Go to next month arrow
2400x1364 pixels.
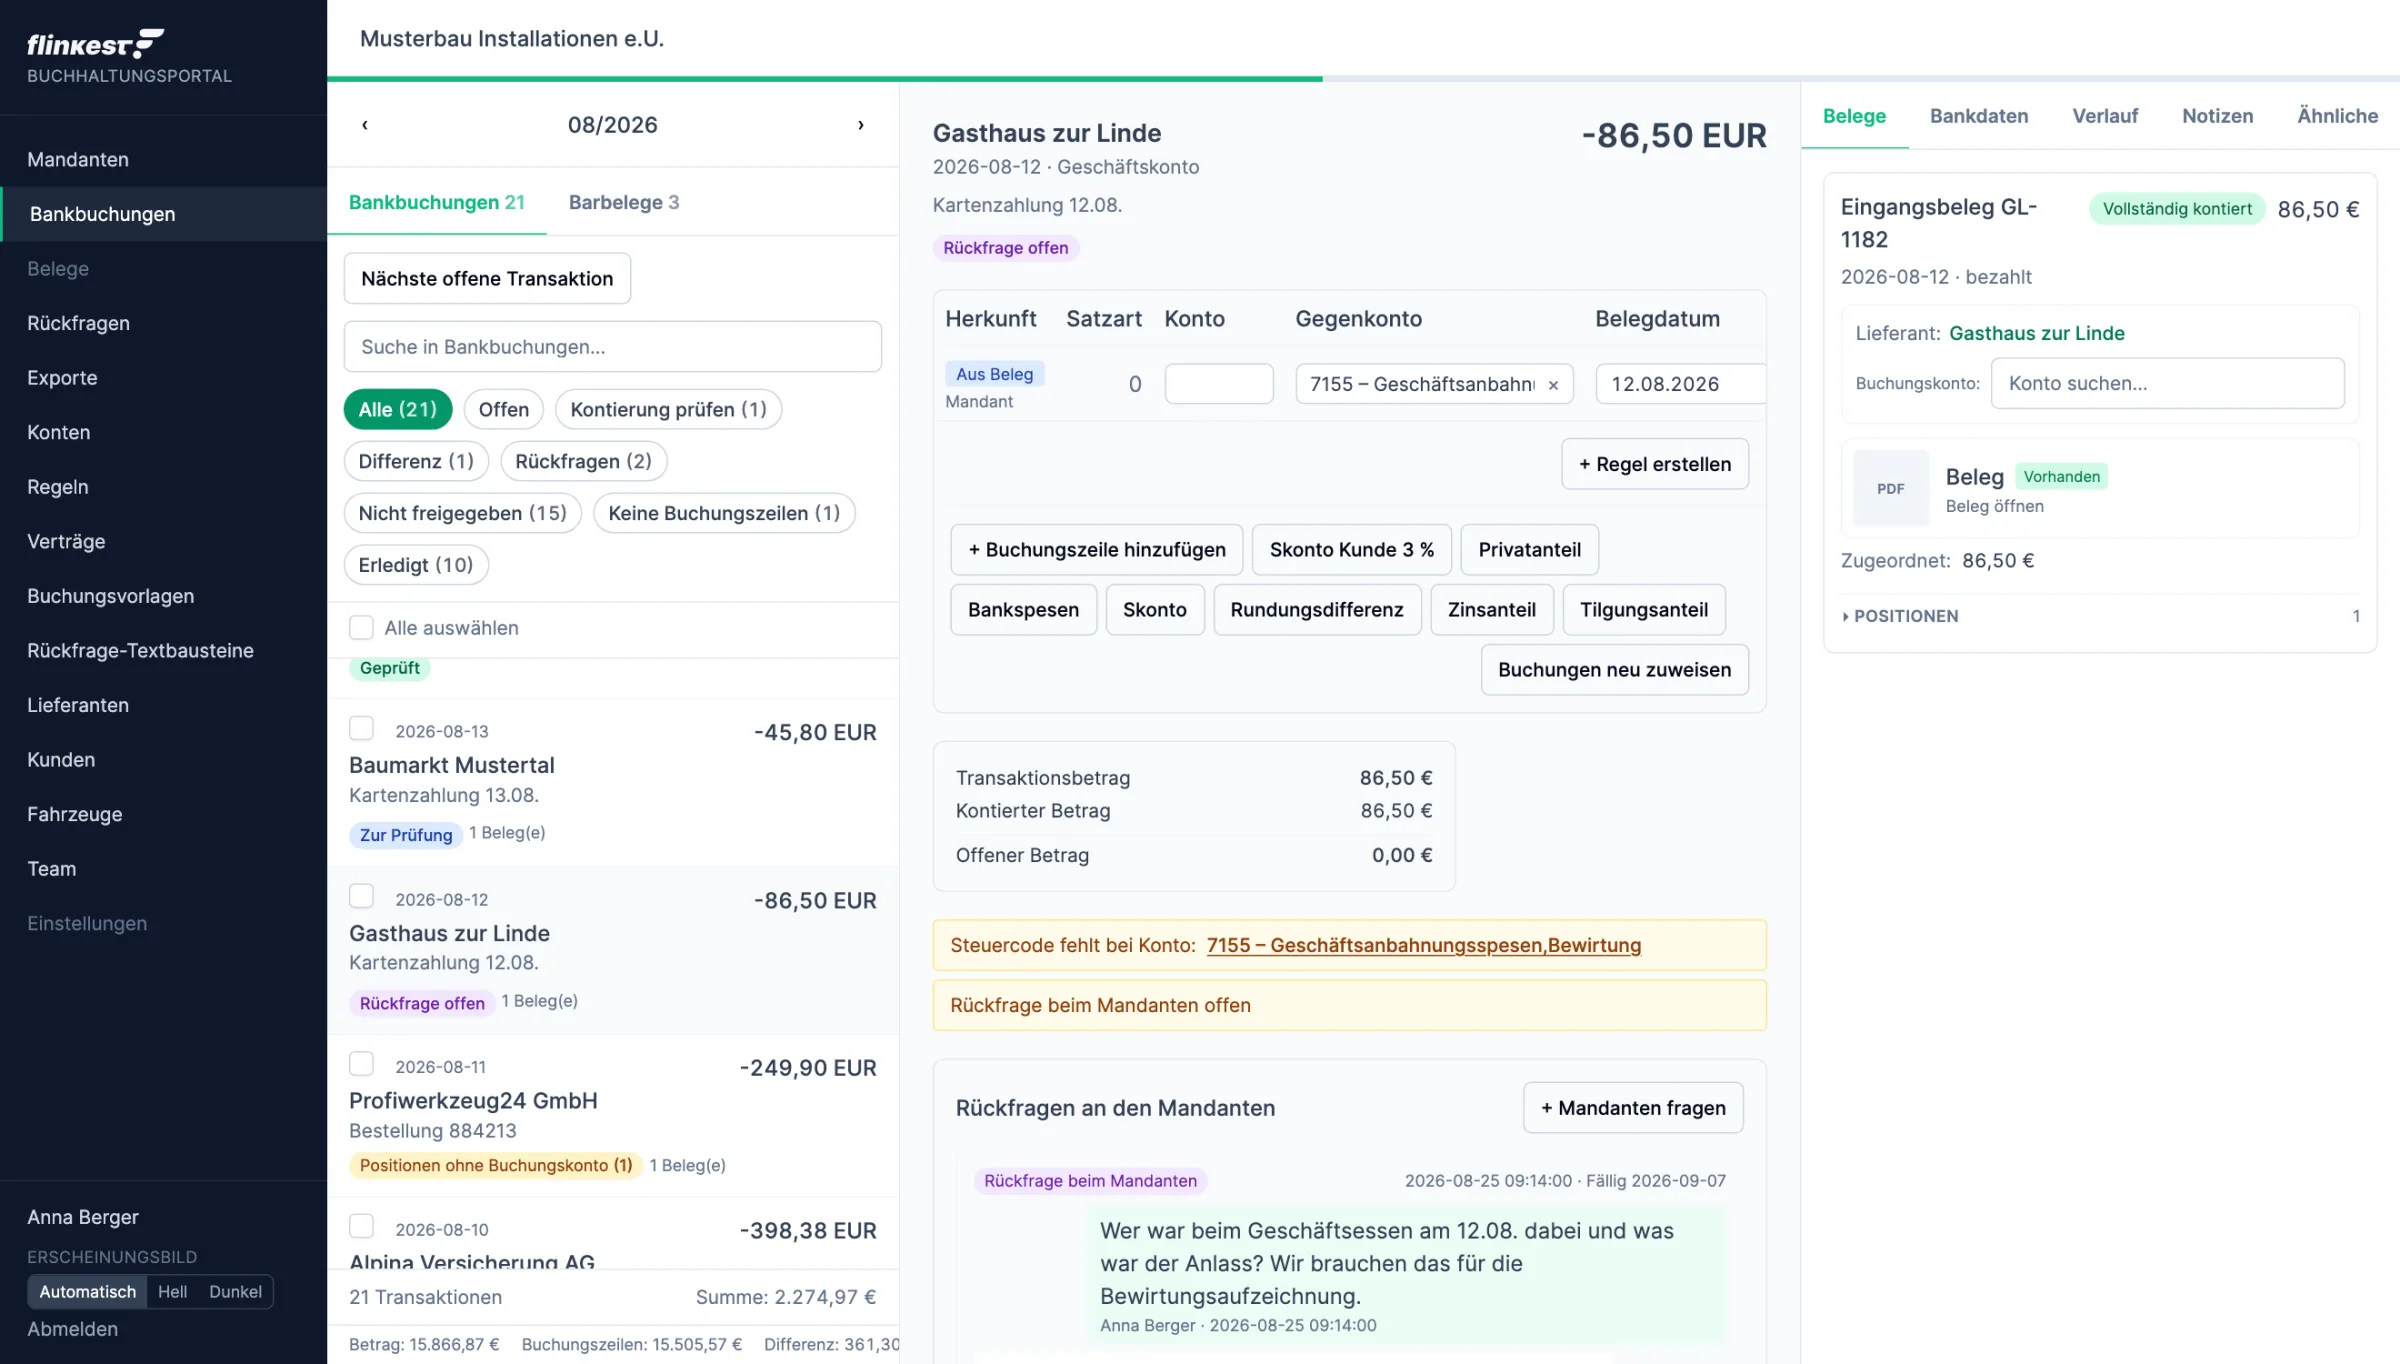point(861,125)
